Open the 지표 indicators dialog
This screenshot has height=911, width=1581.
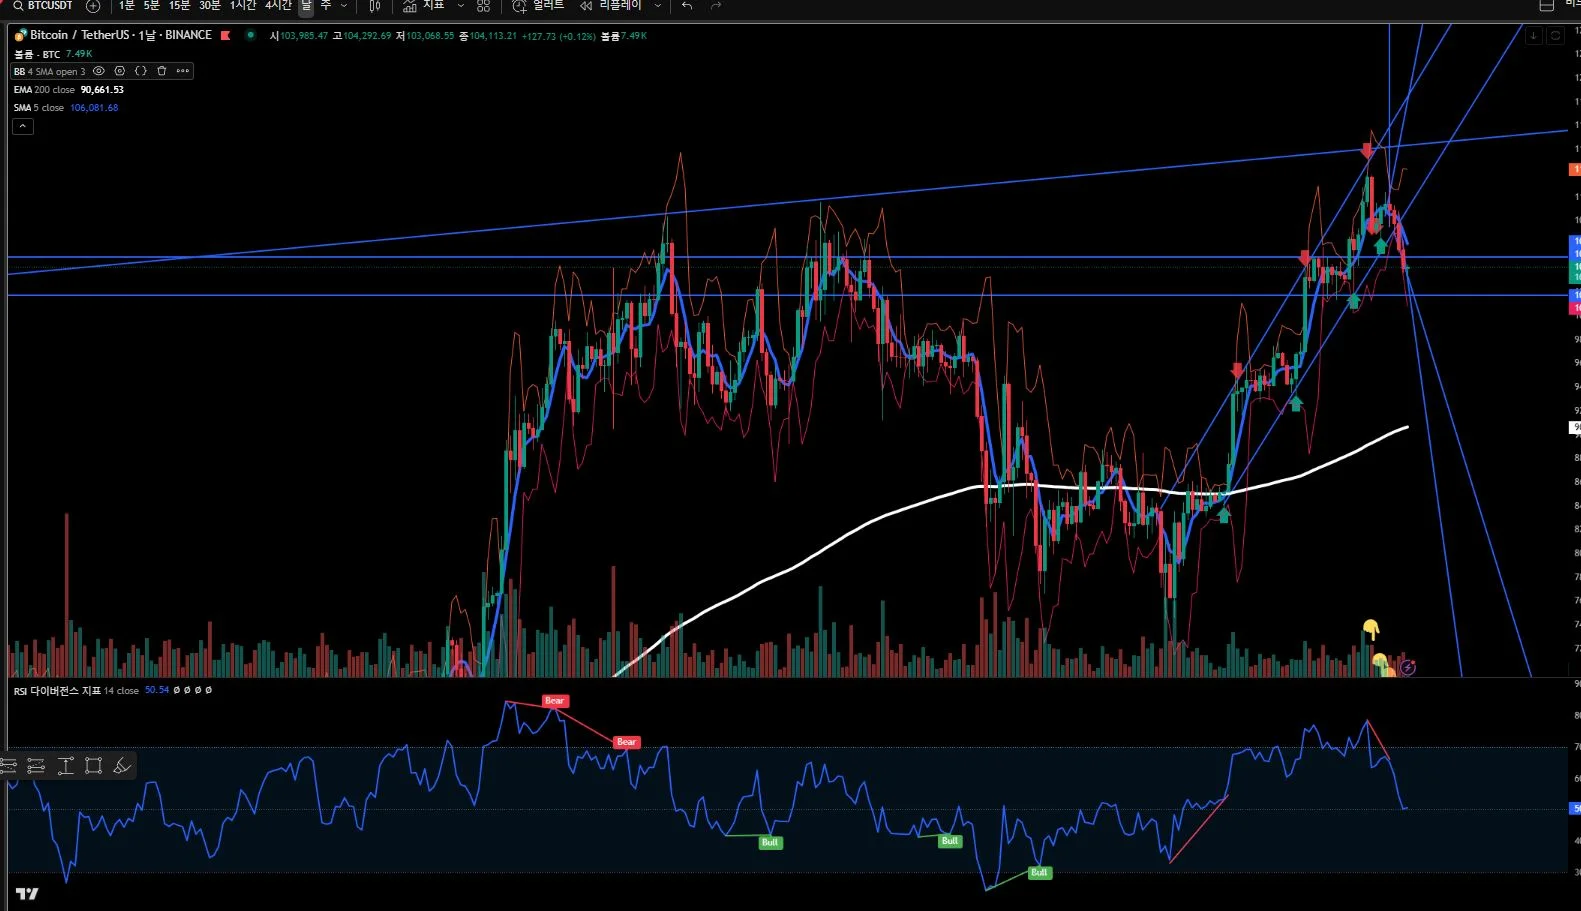coord(423,6)
